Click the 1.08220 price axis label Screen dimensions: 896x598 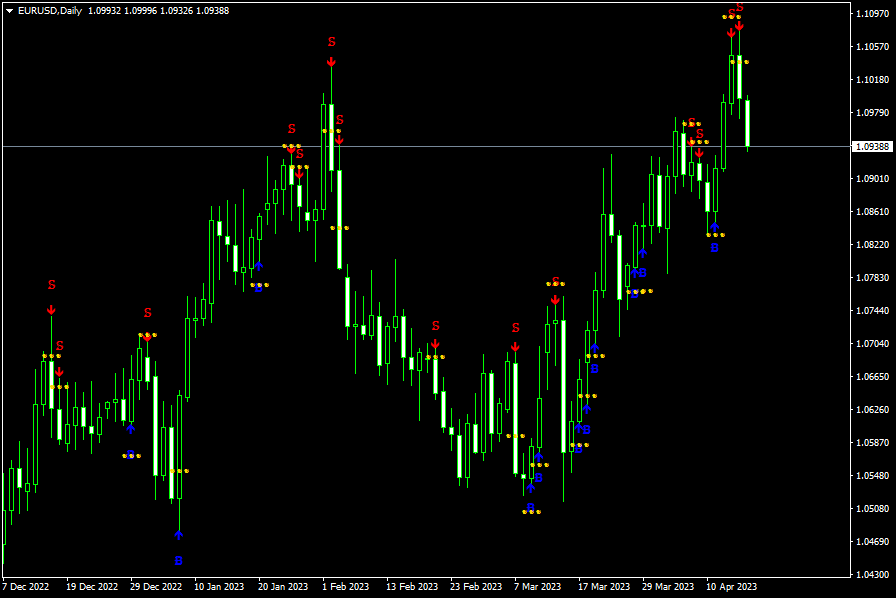(873, 245)
